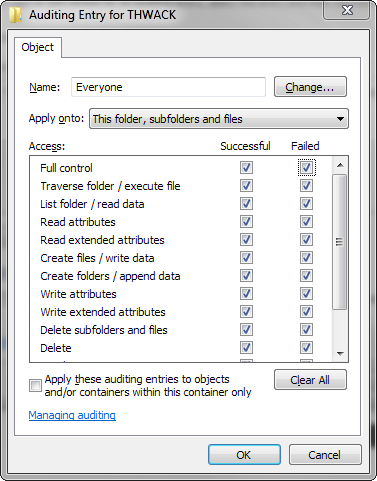This screenshot has width=377, height=481.
Task: Toggle Successful for Write attributes
Action: click(246, 294)
